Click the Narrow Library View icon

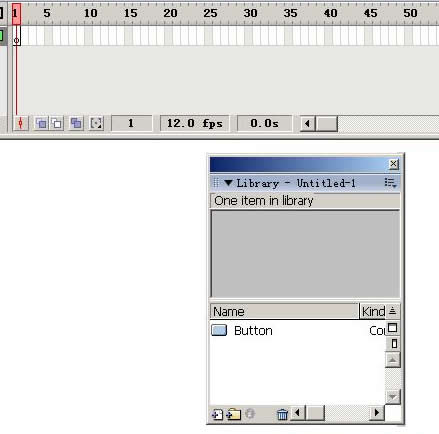[394, 343]
